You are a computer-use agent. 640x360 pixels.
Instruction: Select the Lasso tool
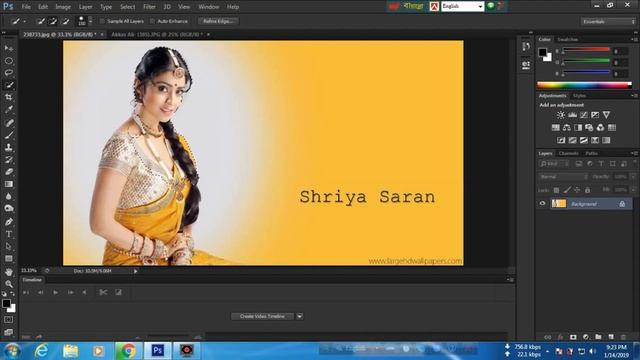(x=9, y=73)
